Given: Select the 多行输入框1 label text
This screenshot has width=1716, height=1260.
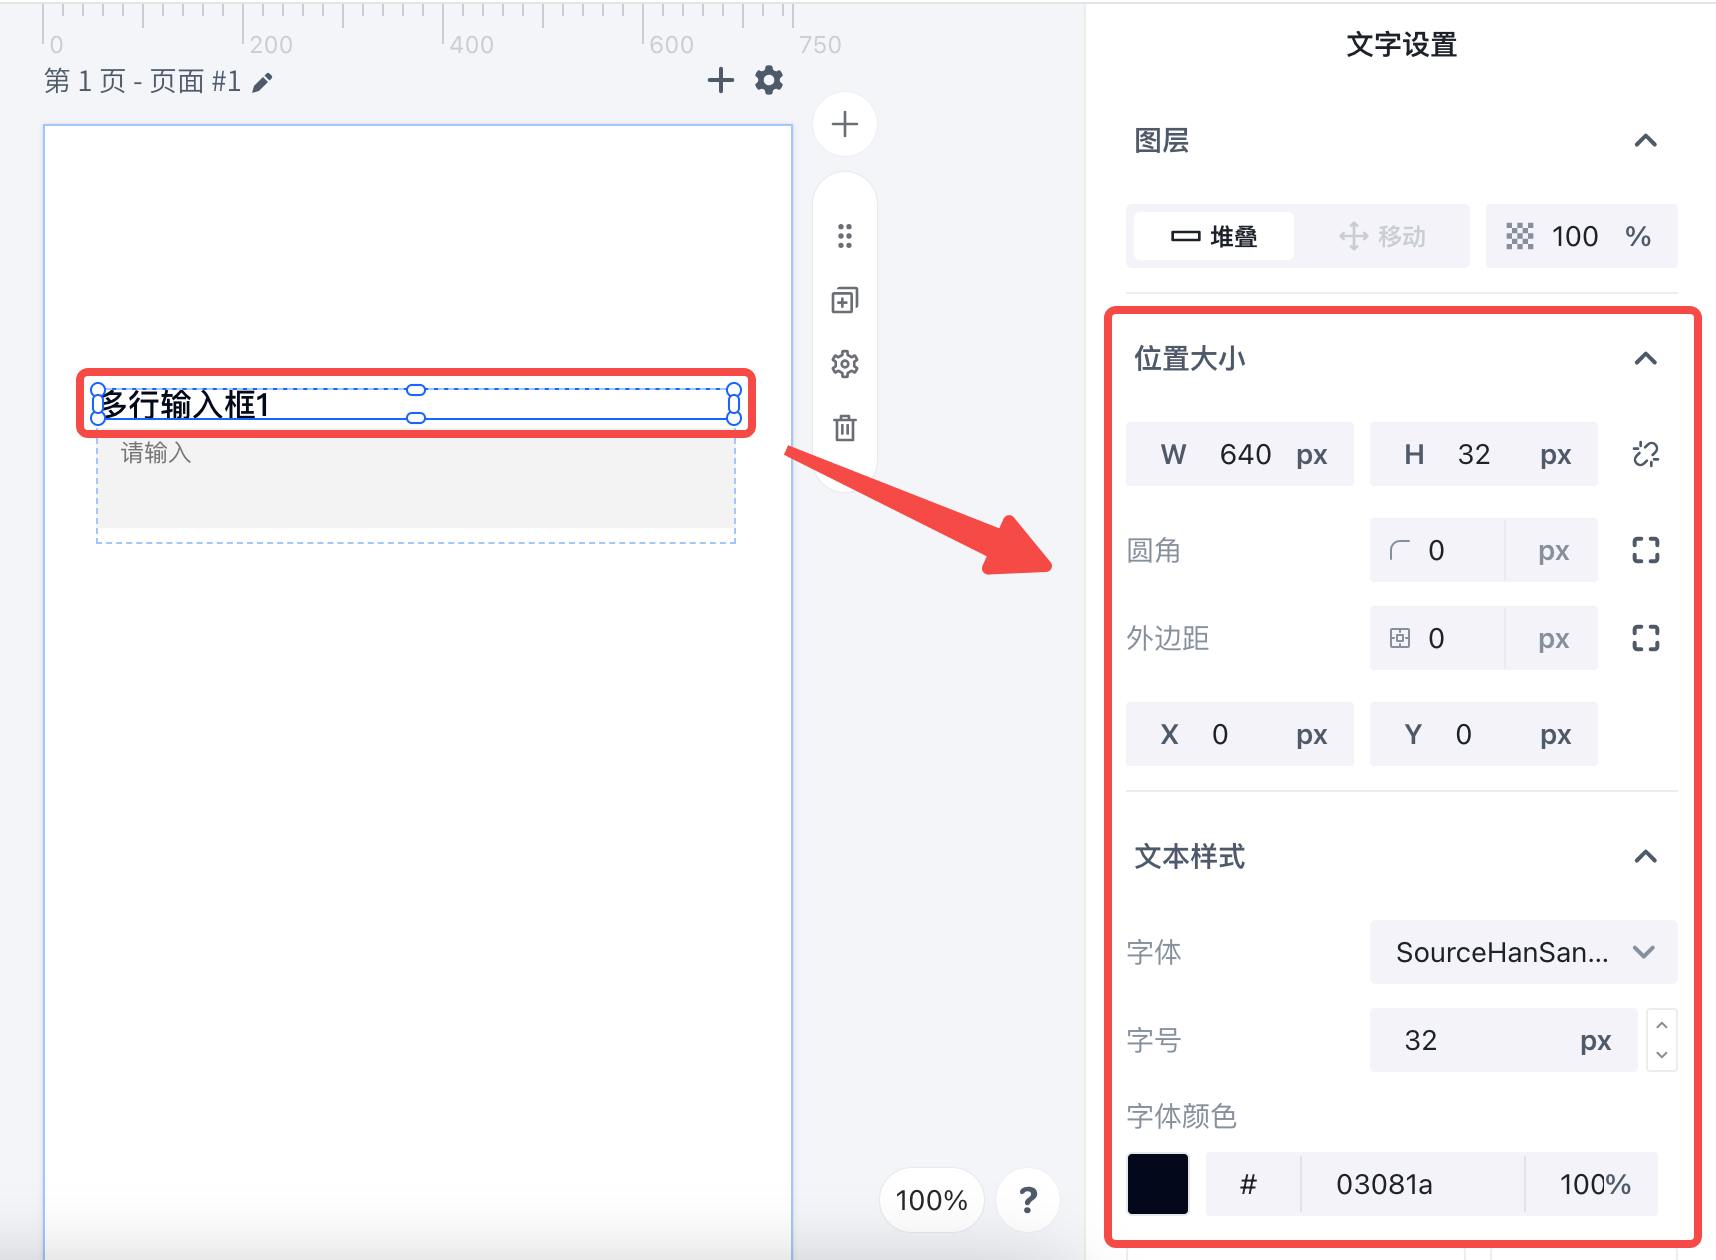Looking at the screenshot, I should (x=186, y=404).
